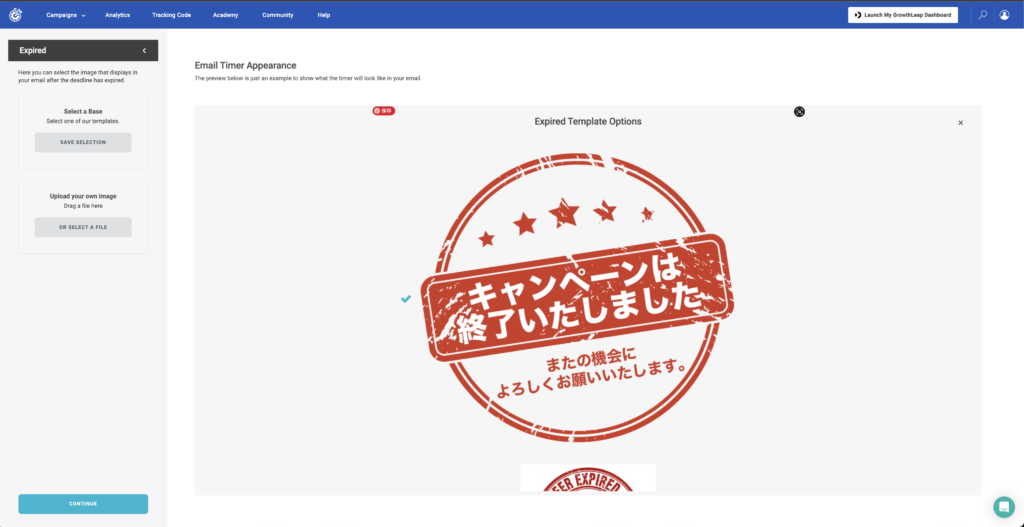The image size is (1024, 527).
Task: Open the Analytics menu item
Action: click(118, 15)
